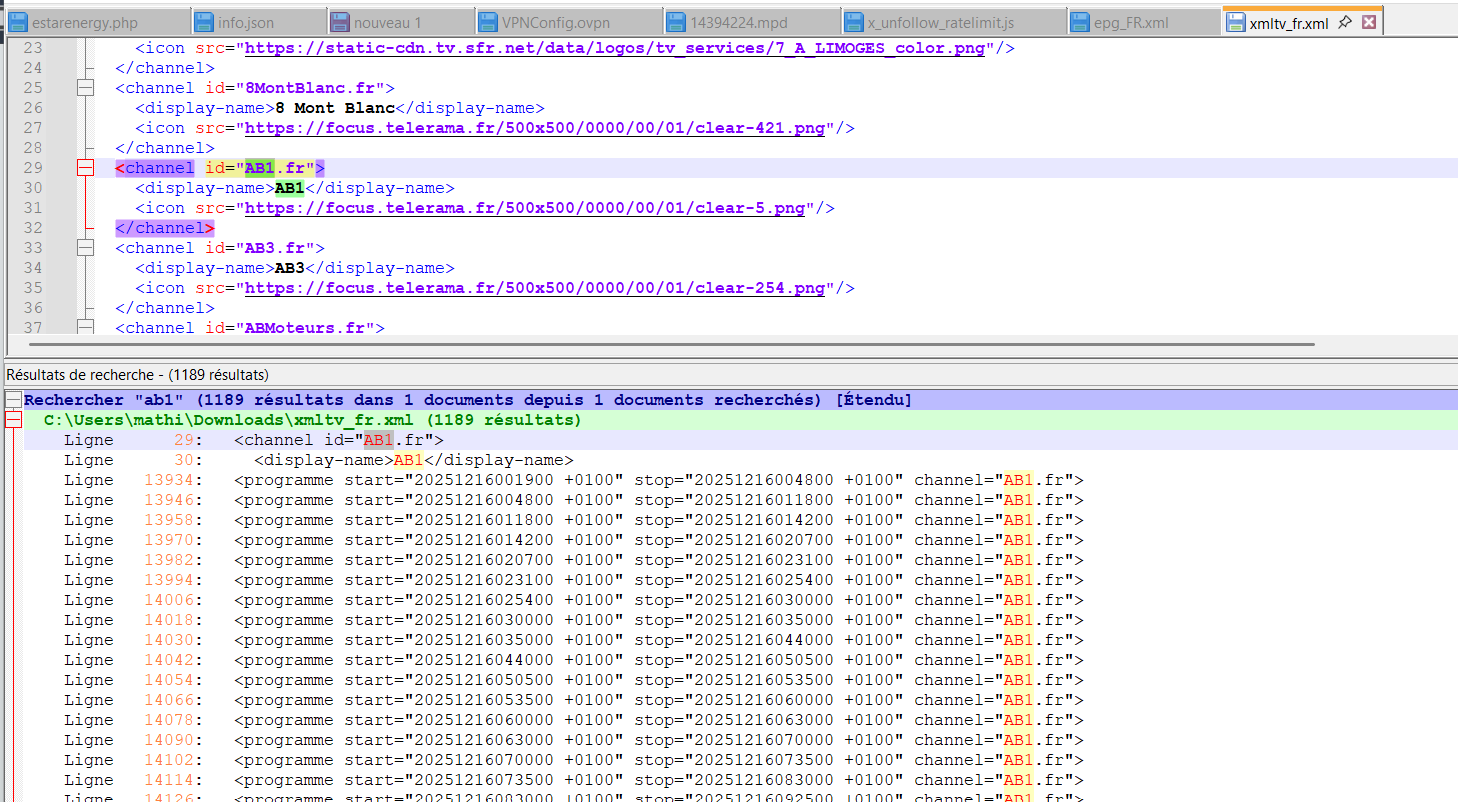Collapse the xmltv_fr.xml file results node
The image size is (1458, 802).
click(13, 420)
